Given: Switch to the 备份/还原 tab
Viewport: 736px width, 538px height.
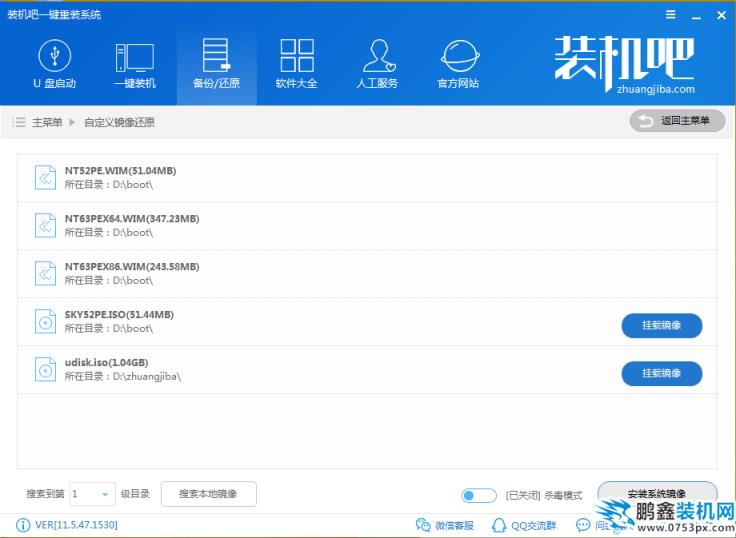Looking at the screenshot, I should coord(216,65).
